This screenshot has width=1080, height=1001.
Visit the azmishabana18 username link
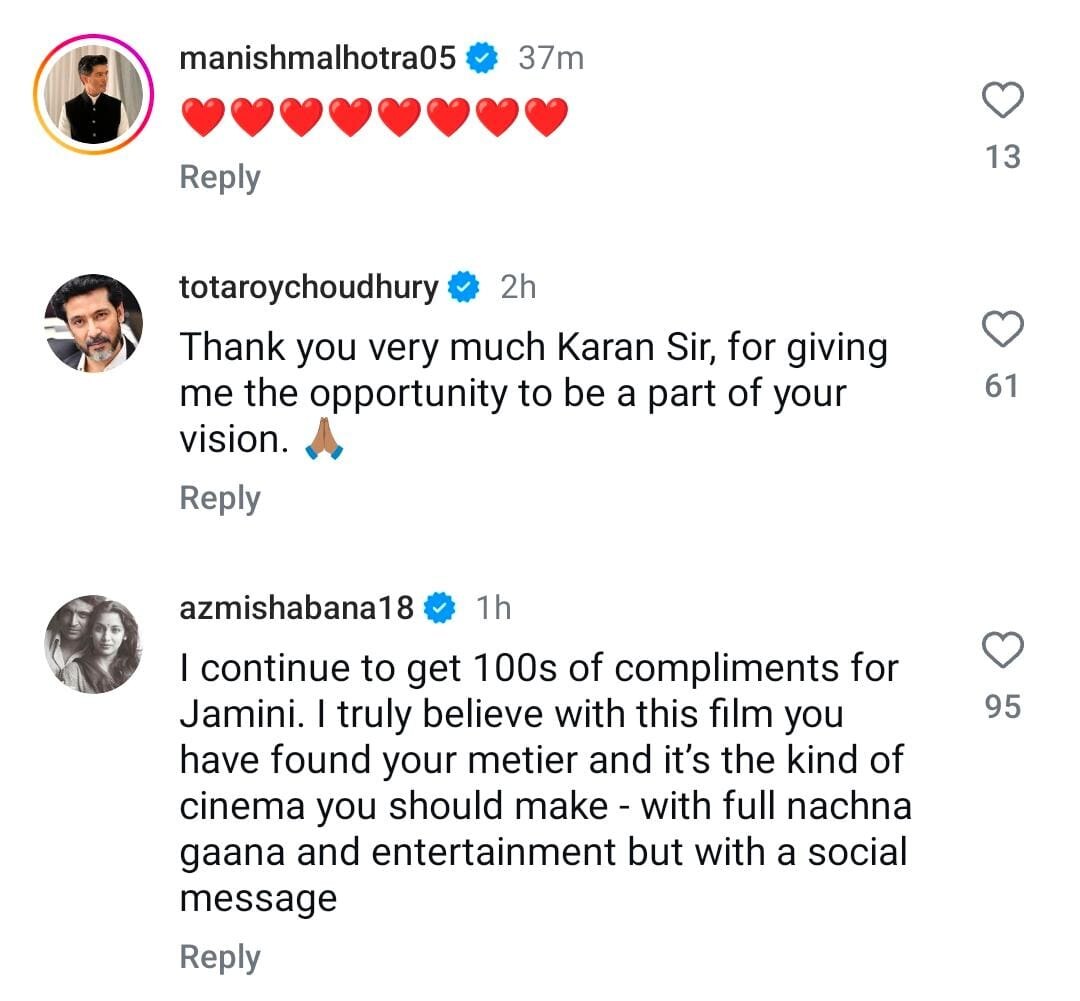(x=297, y=608)
